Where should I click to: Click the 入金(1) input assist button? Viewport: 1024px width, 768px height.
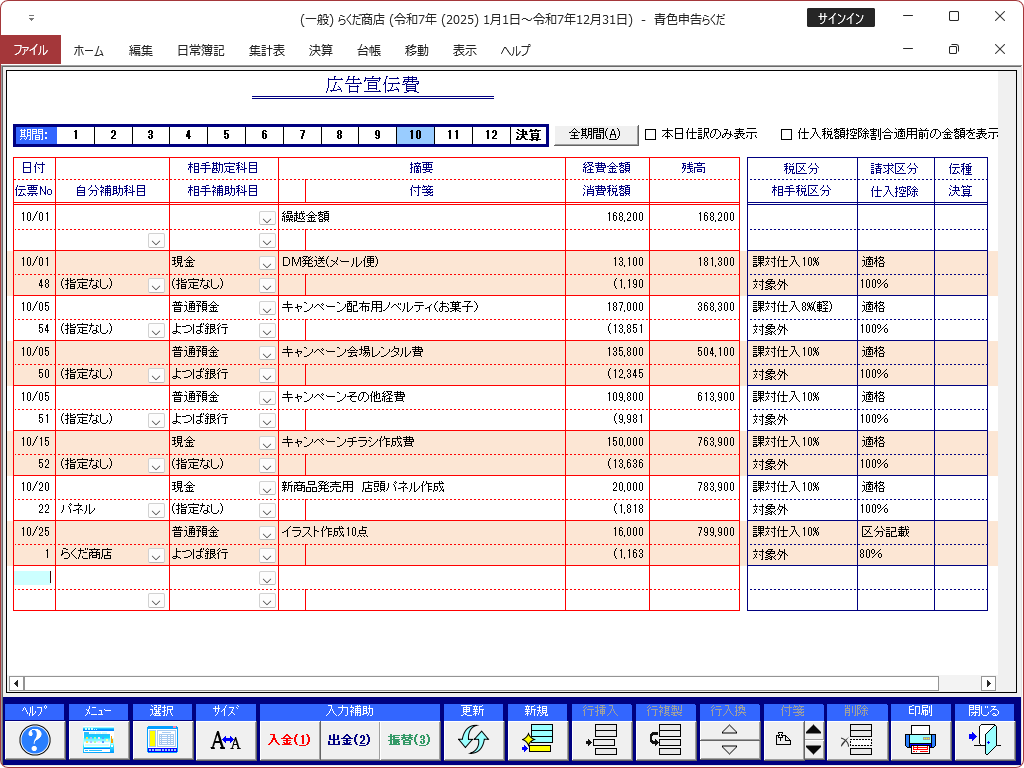coord(289,740)
